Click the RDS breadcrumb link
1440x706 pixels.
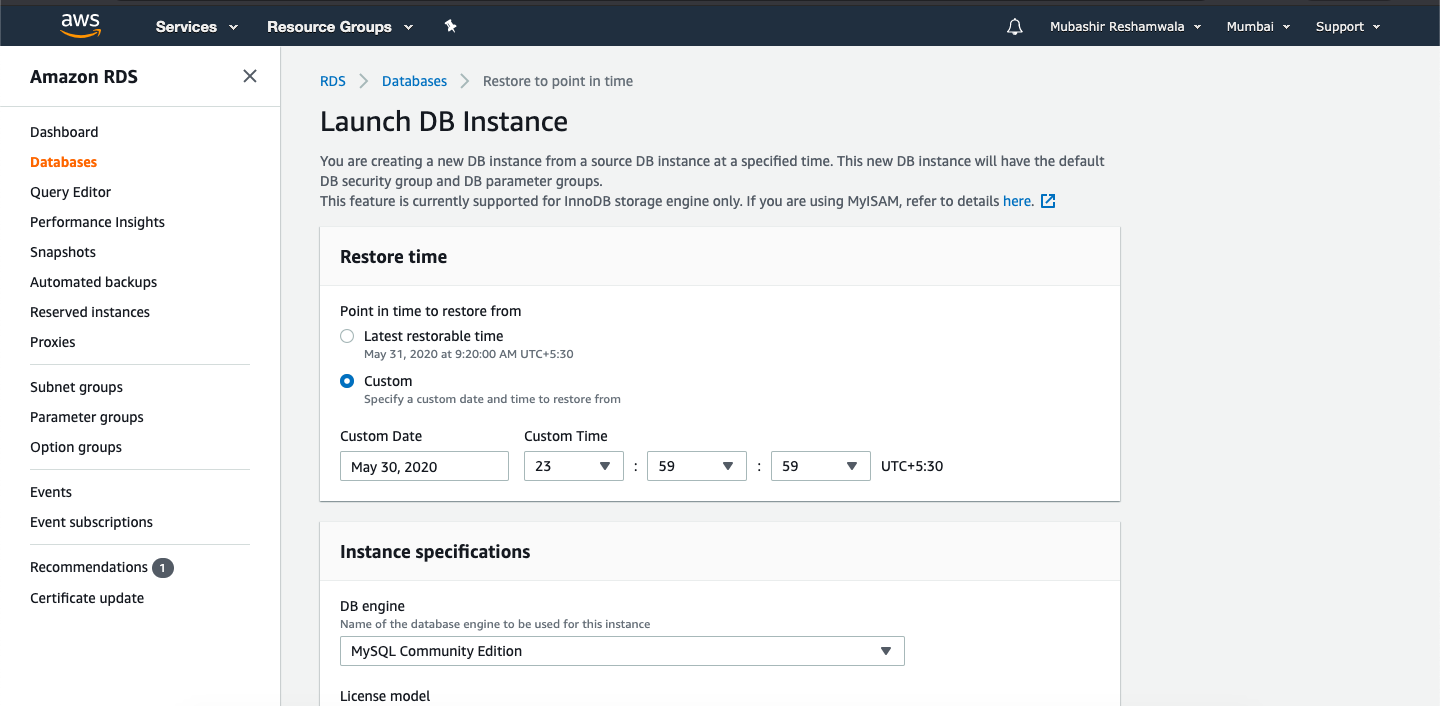333,81
